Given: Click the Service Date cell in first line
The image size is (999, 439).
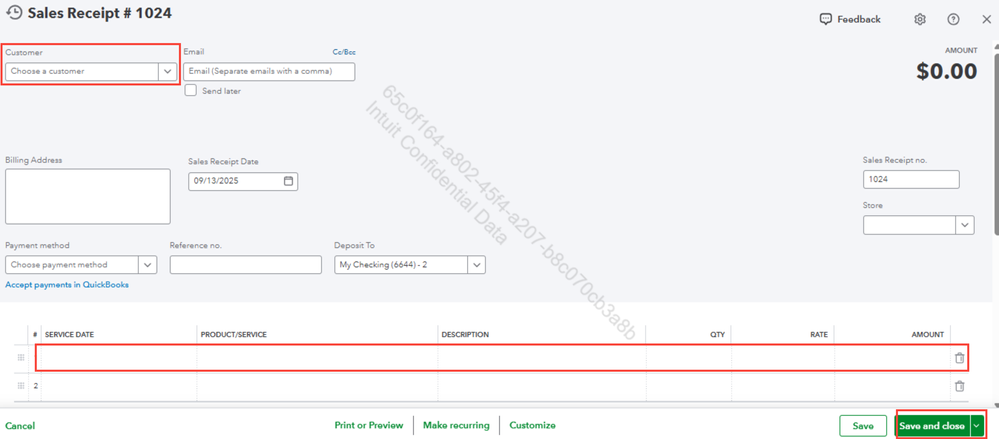Looking at the screenshot, I should tap(119, 358).
